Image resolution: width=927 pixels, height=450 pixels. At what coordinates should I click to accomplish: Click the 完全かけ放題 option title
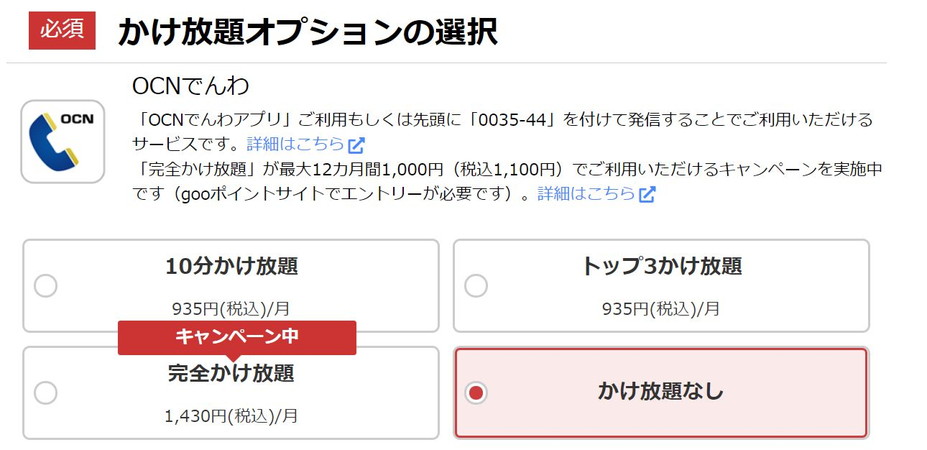tap(231, 373)
